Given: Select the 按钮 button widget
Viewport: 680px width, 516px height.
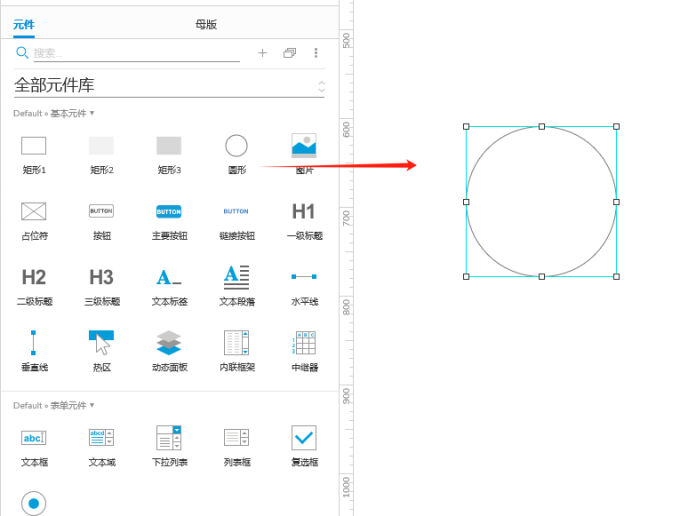Looking at the screenshot, I should pos(101,221).
